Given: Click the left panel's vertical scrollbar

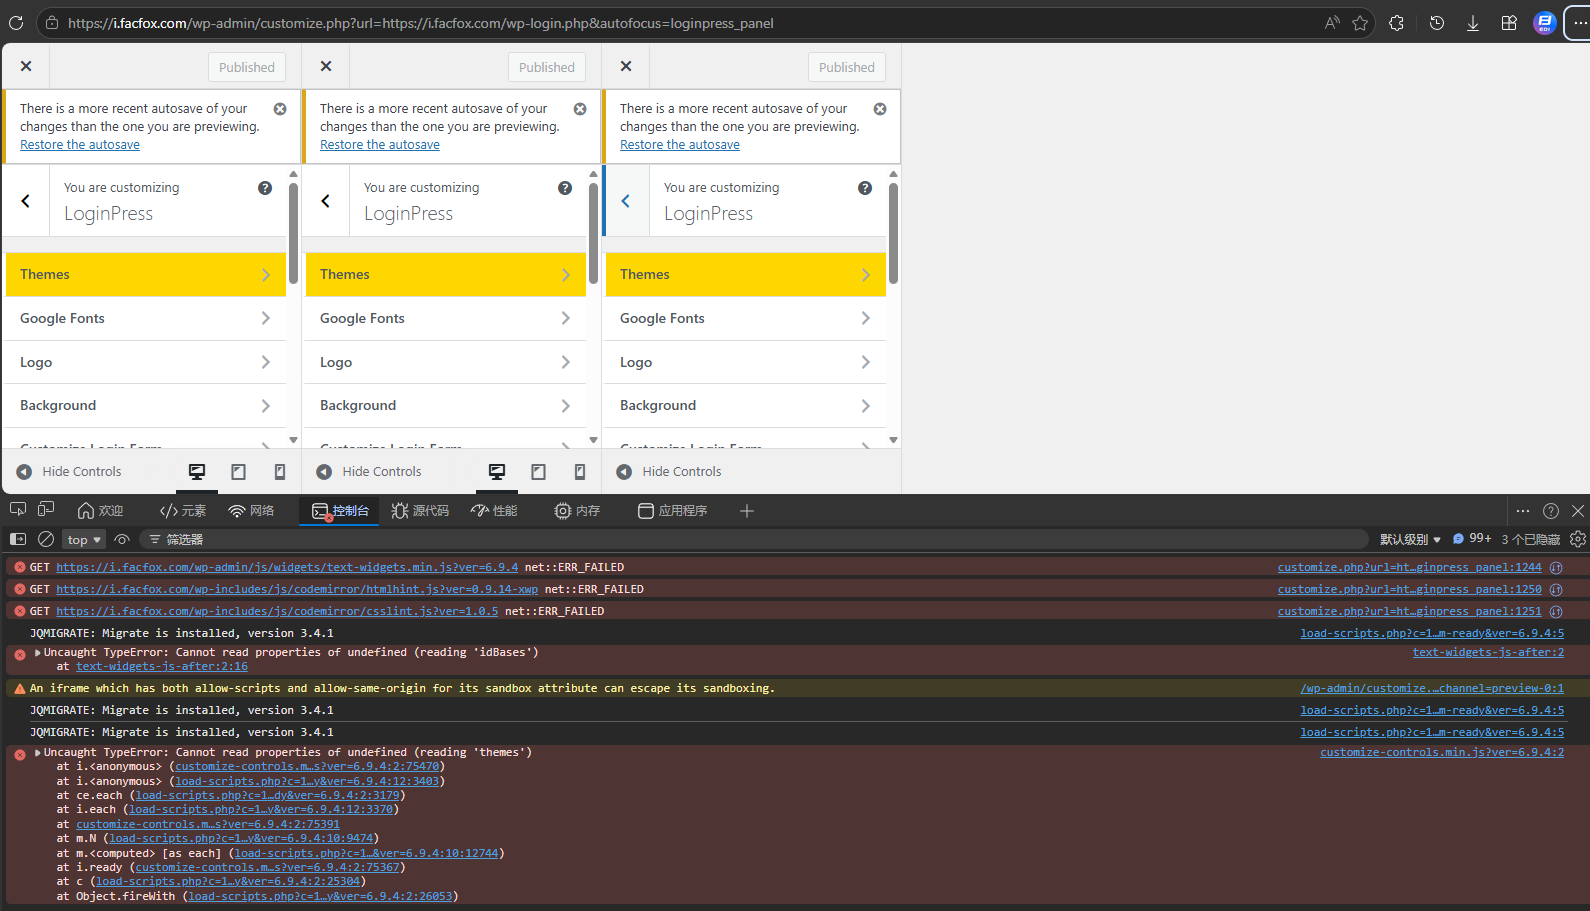Looking at the screenshot, I should tap(293, 234).
